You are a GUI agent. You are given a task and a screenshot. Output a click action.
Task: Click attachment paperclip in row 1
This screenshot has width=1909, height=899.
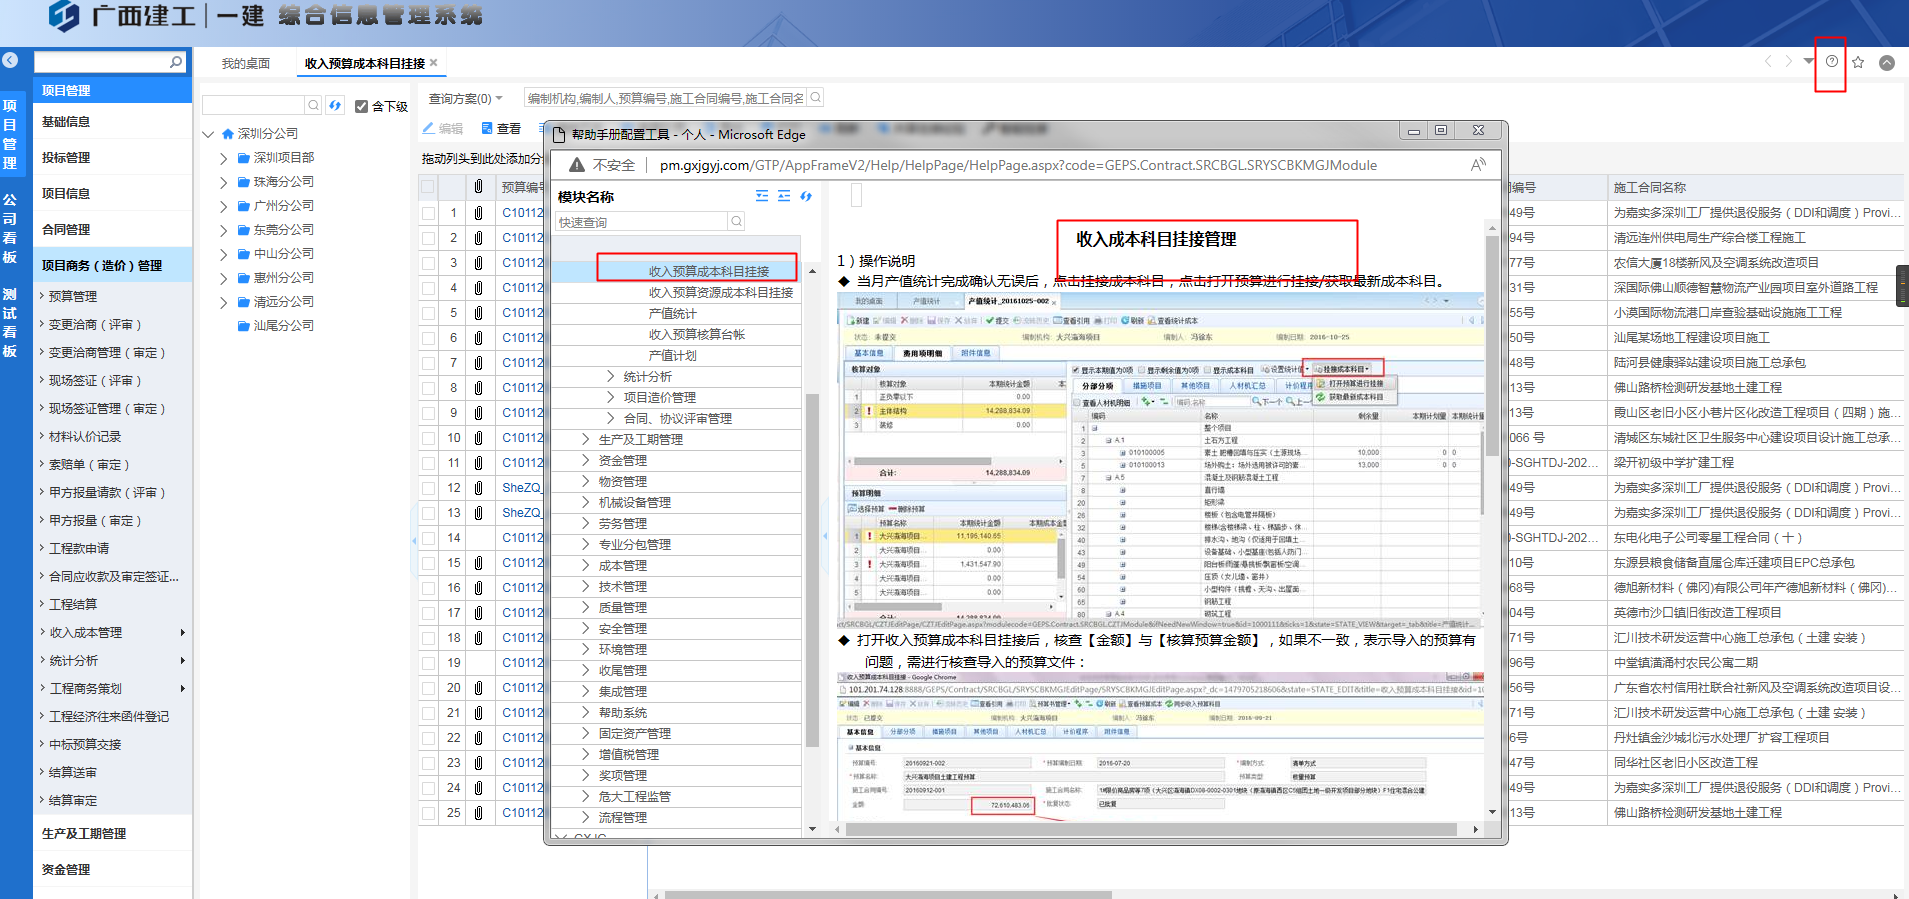pos(478,213)
